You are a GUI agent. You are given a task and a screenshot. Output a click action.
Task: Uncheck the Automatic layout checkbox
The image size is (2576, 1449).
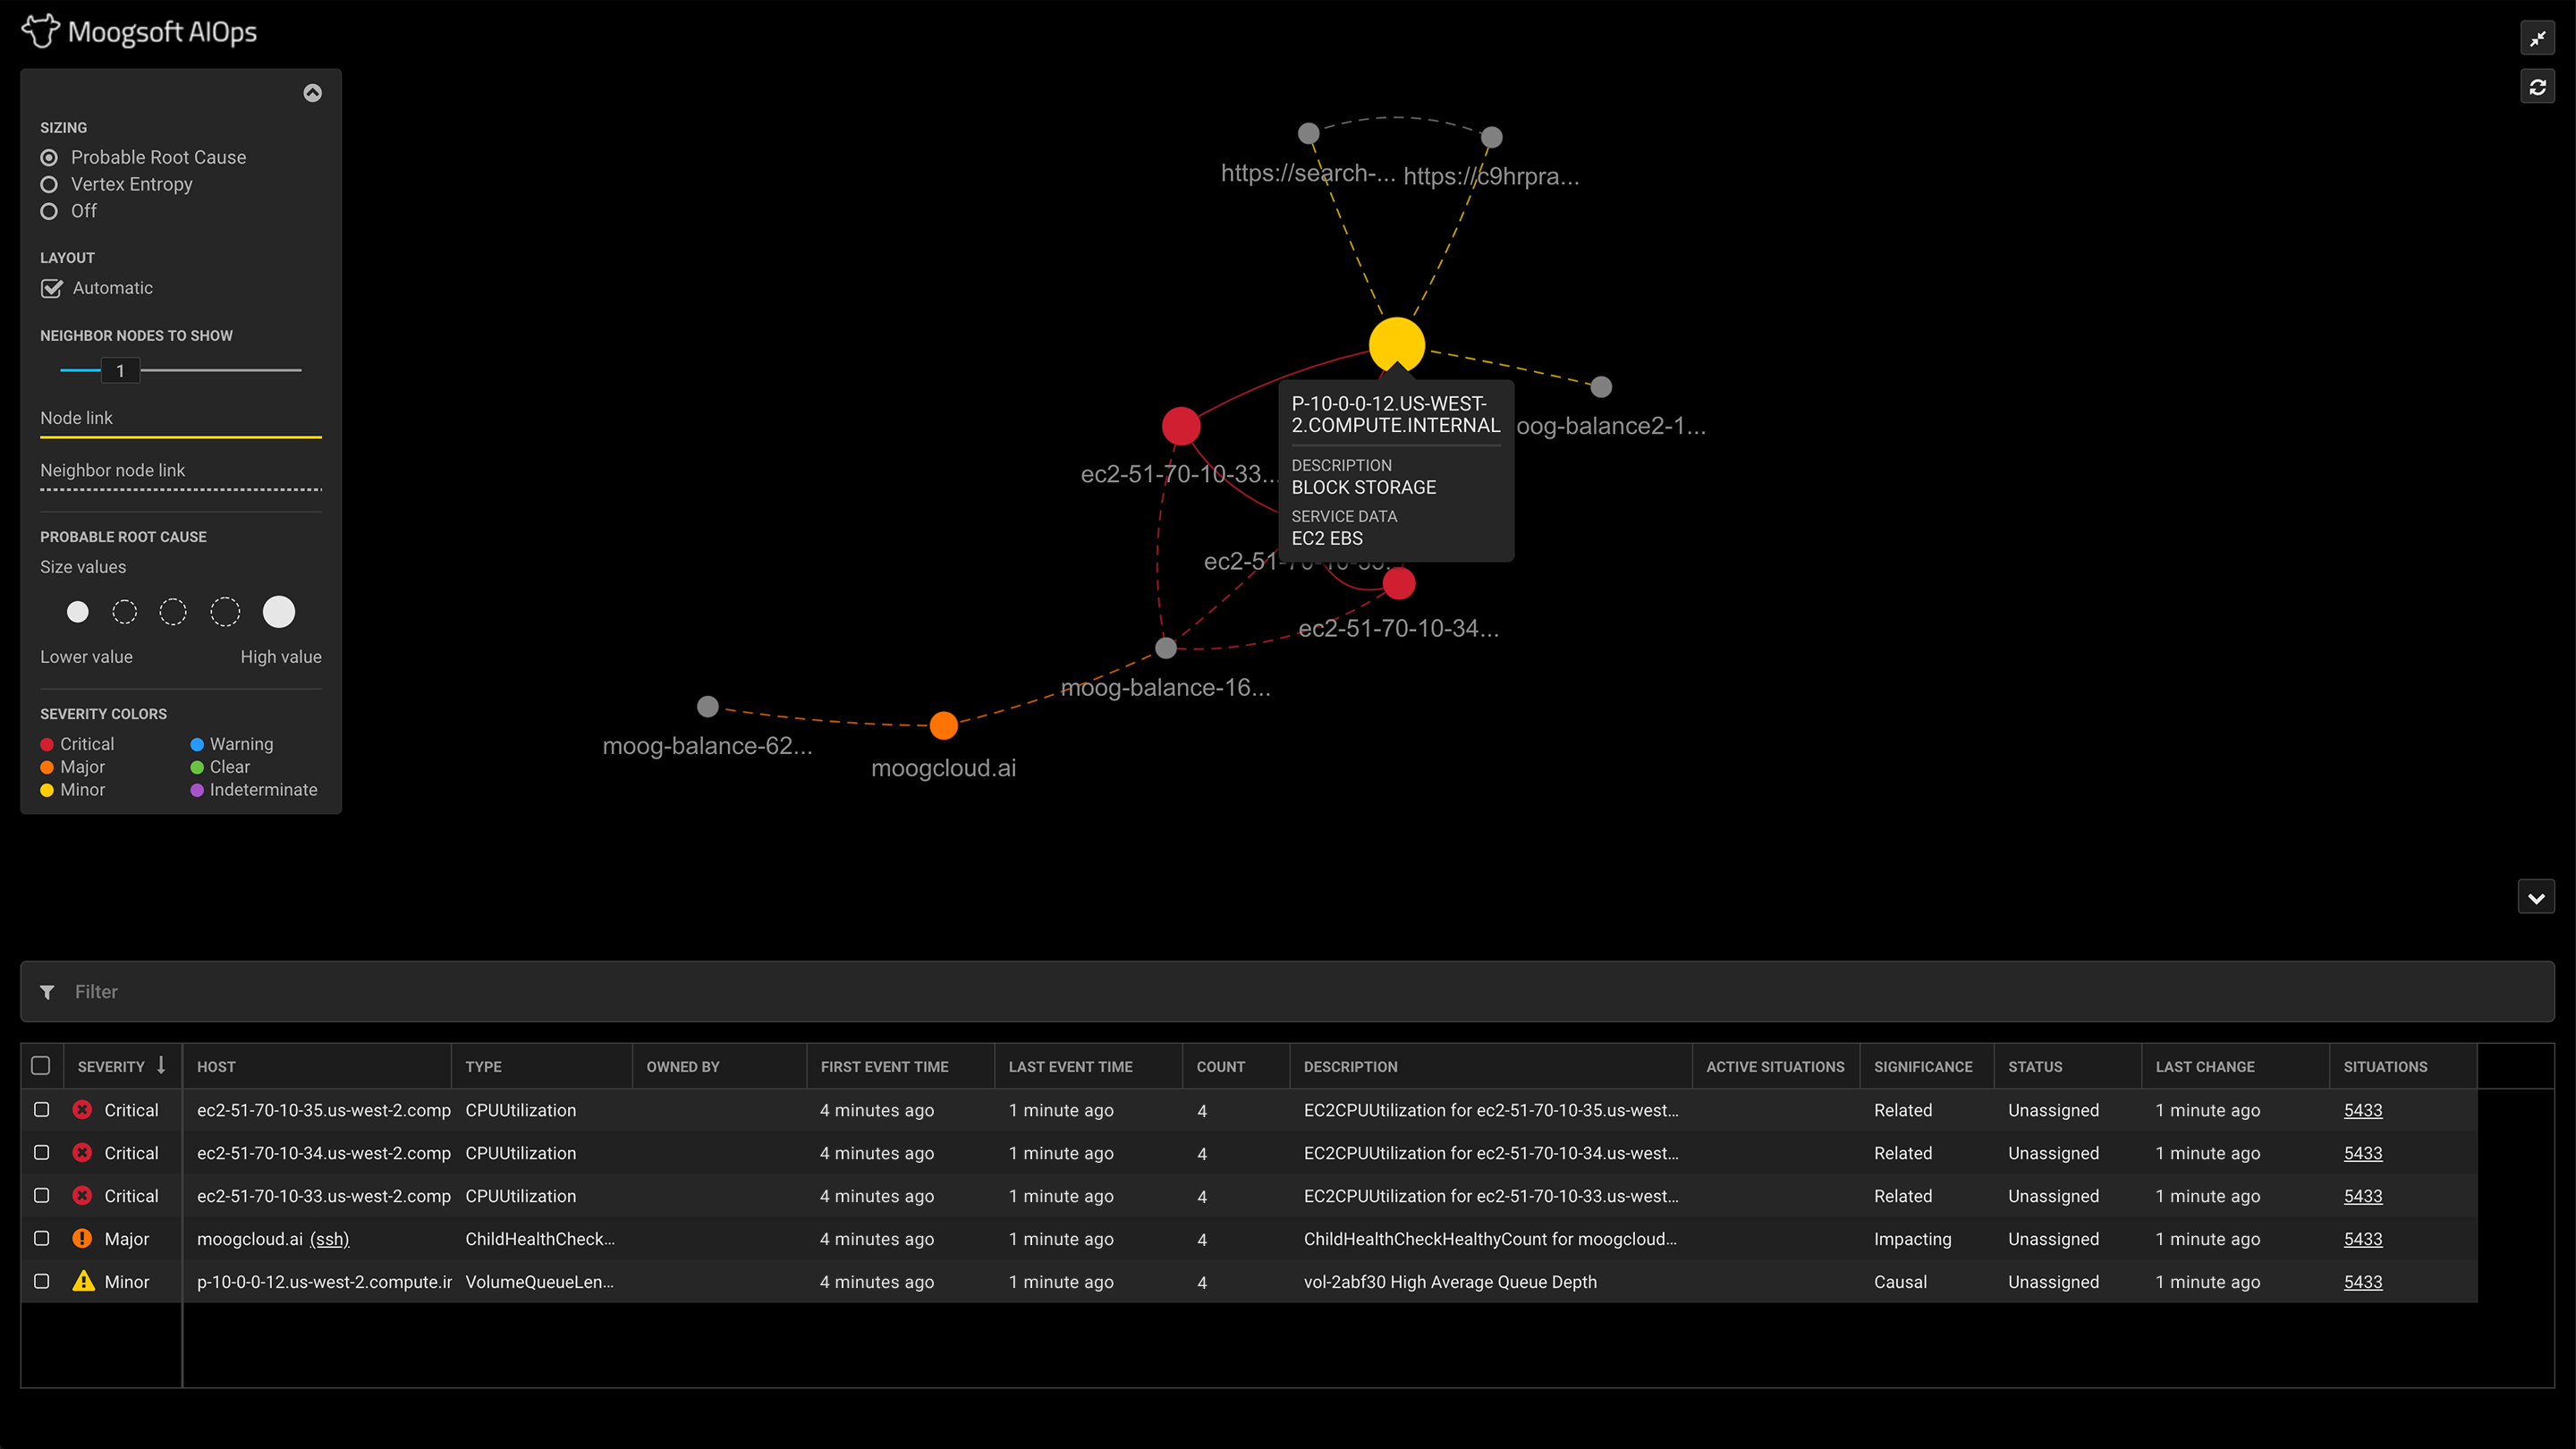(x=51, y=288)
